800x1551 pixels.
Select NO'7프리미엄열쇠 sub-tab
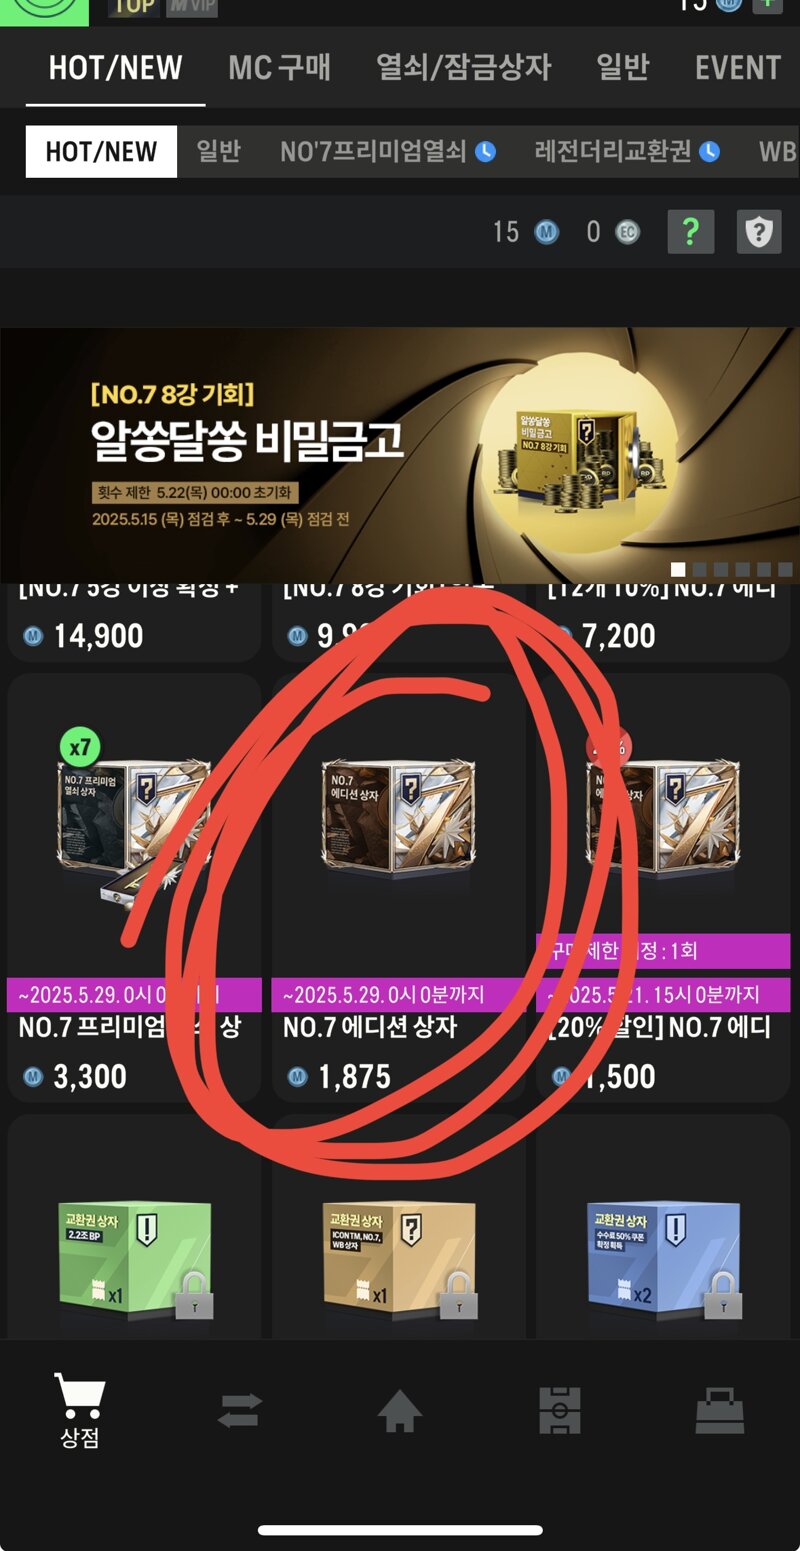pyautogui.click(x=387, y=151)
